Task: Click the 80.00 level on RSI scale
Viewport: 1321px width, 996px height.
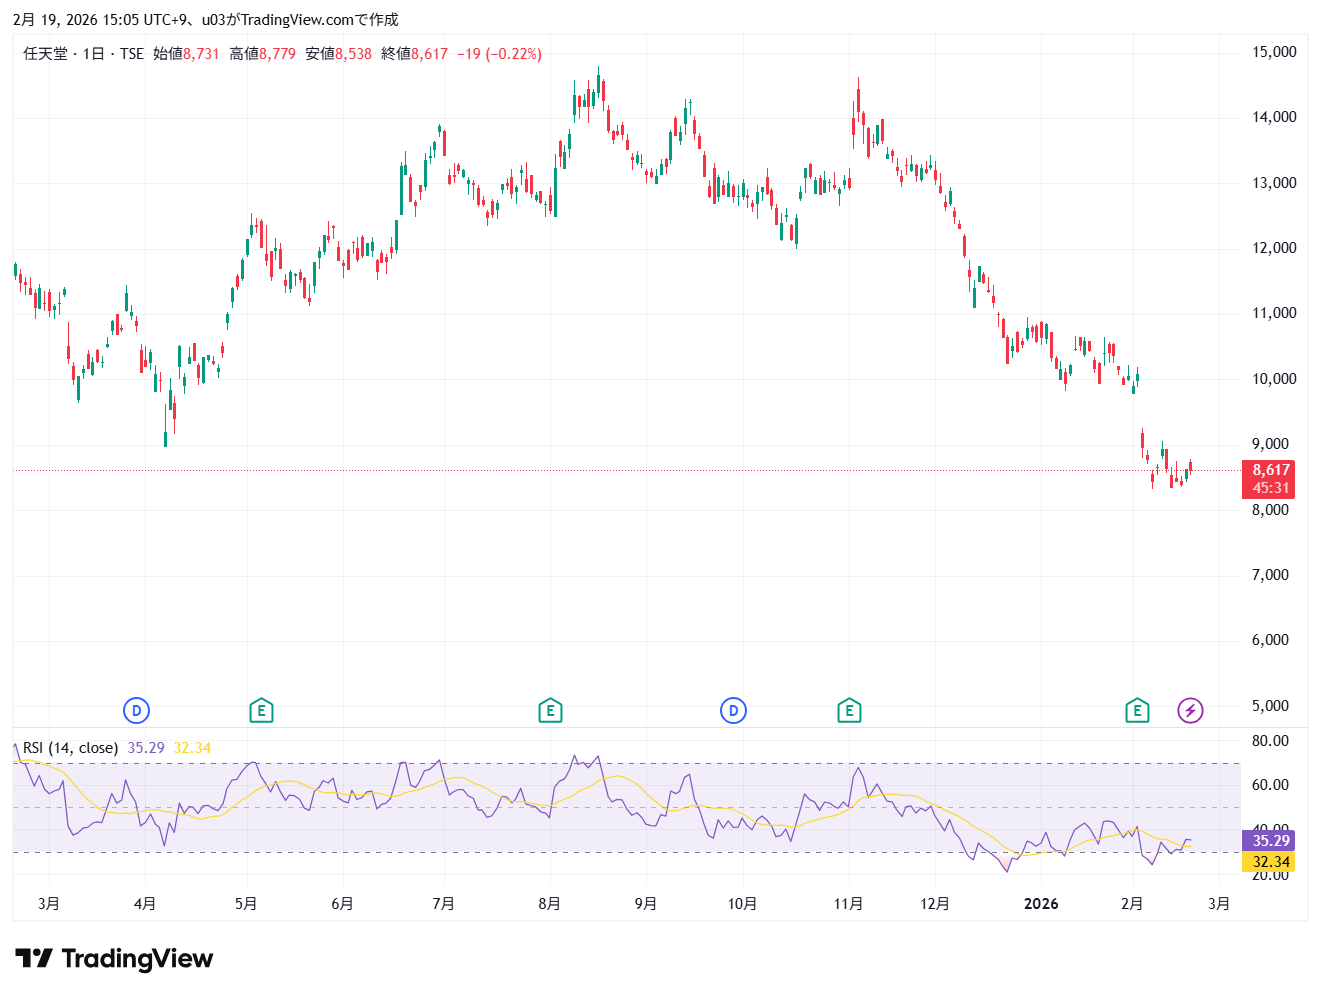Action: pos(1270,741)
